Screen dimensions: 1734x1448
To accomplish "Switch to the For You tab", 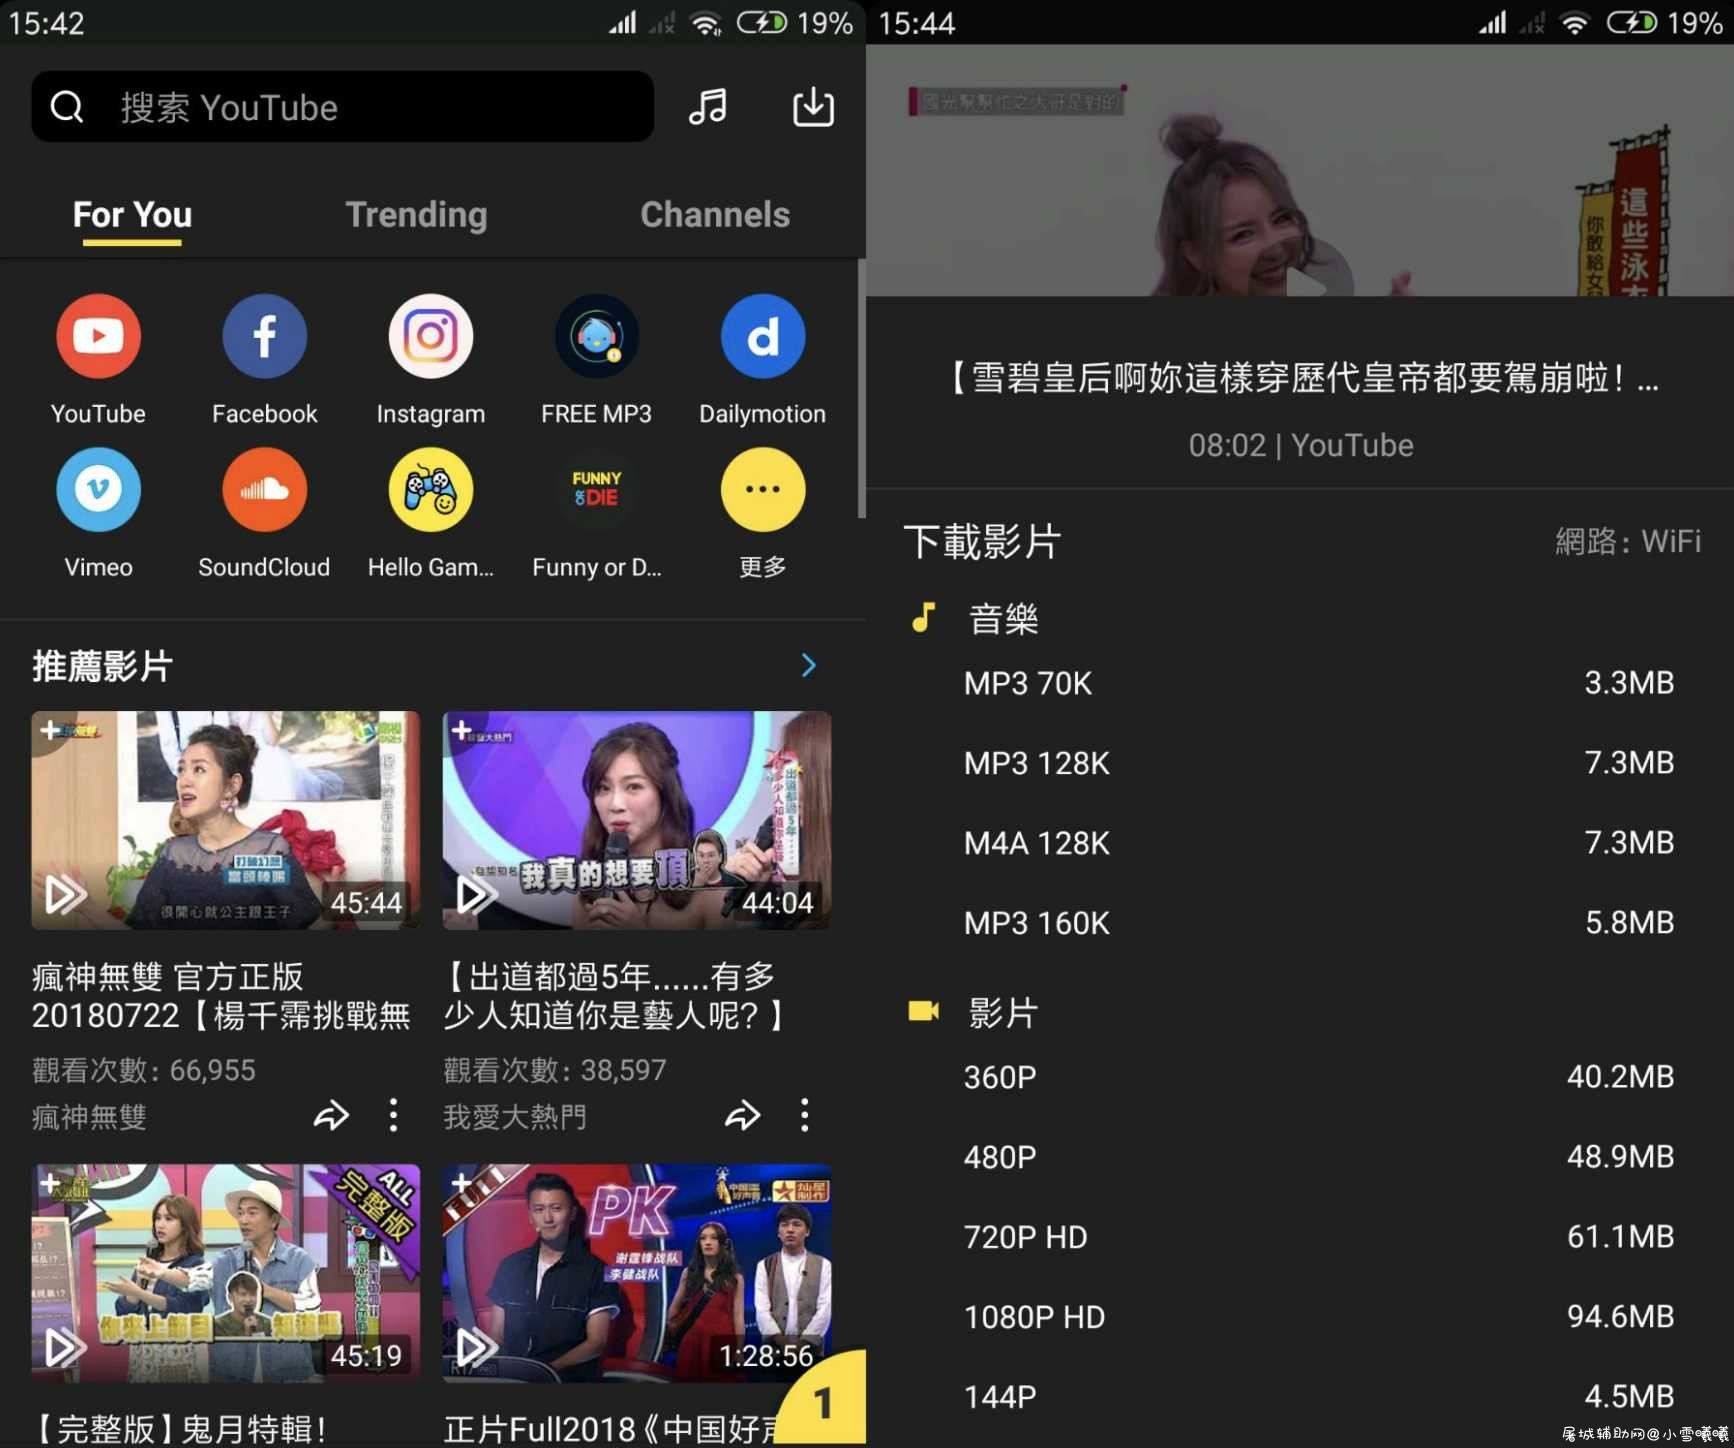I will pyautogui.click(x=132, y=214).
